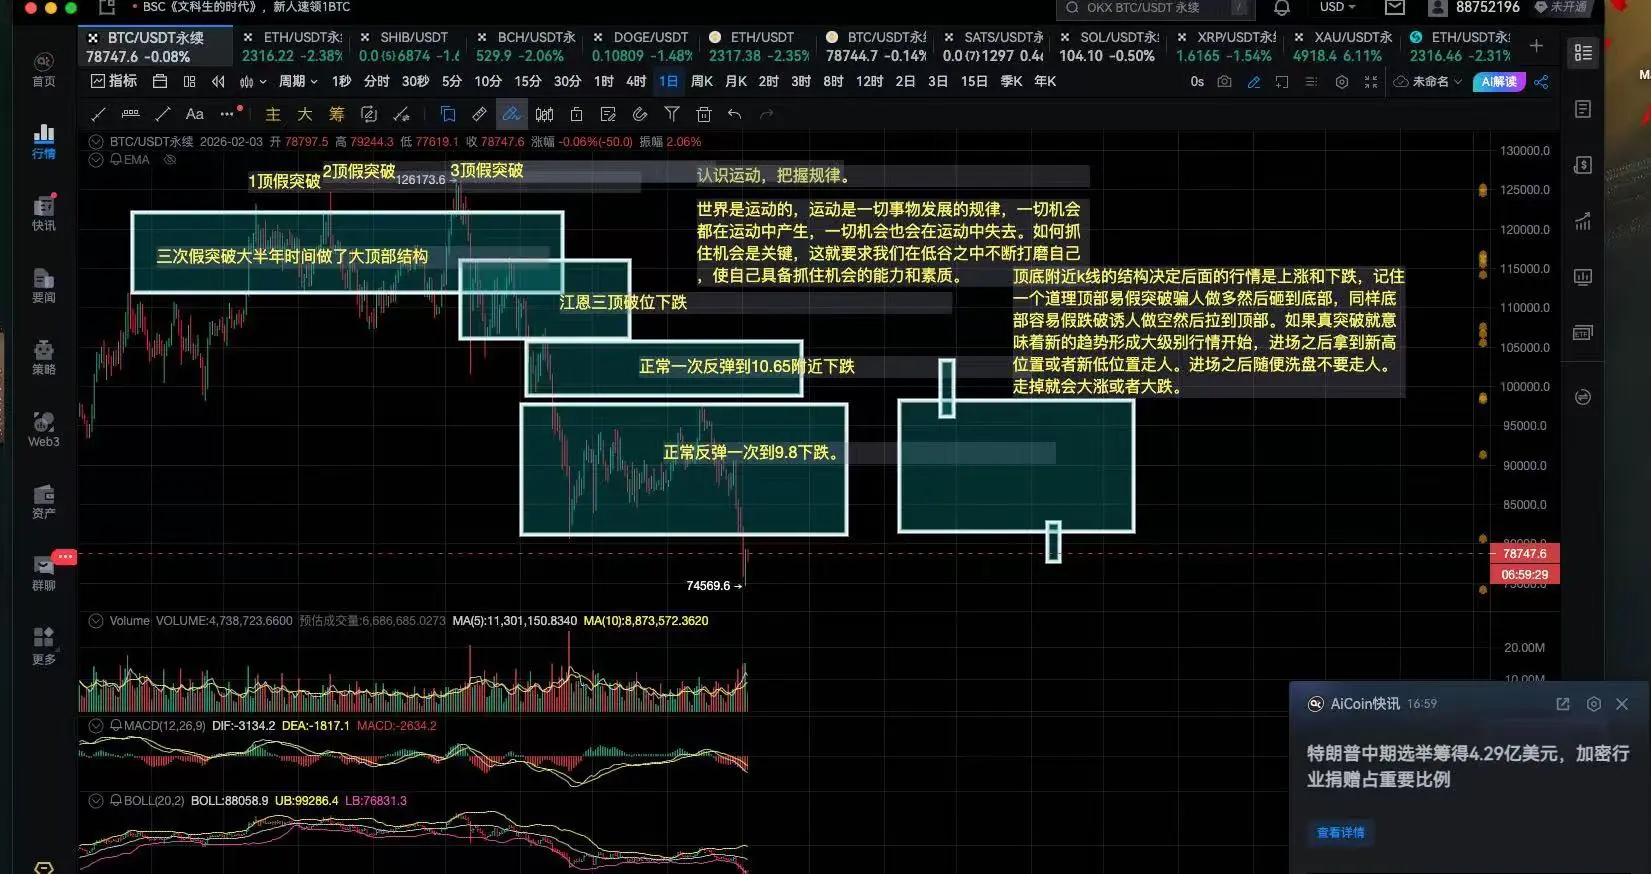1651x874 pixels.
Task: Delete drawings with the trash icon
Action: click(704, 114)
